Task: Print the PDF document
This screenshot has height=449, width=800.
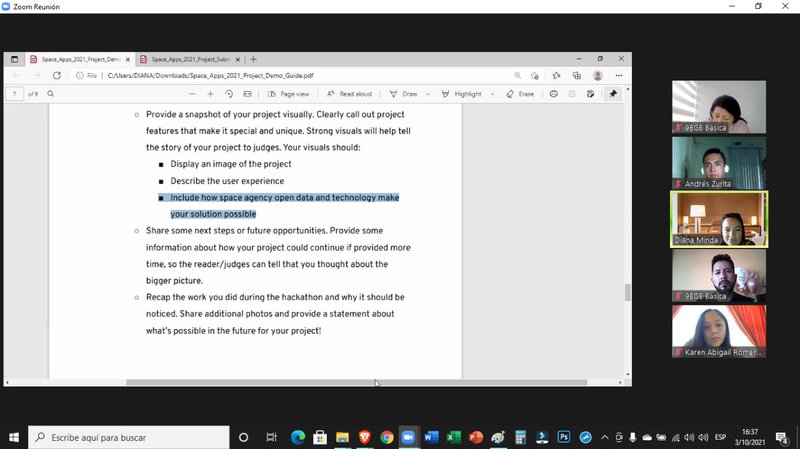Action: (554, 94)
